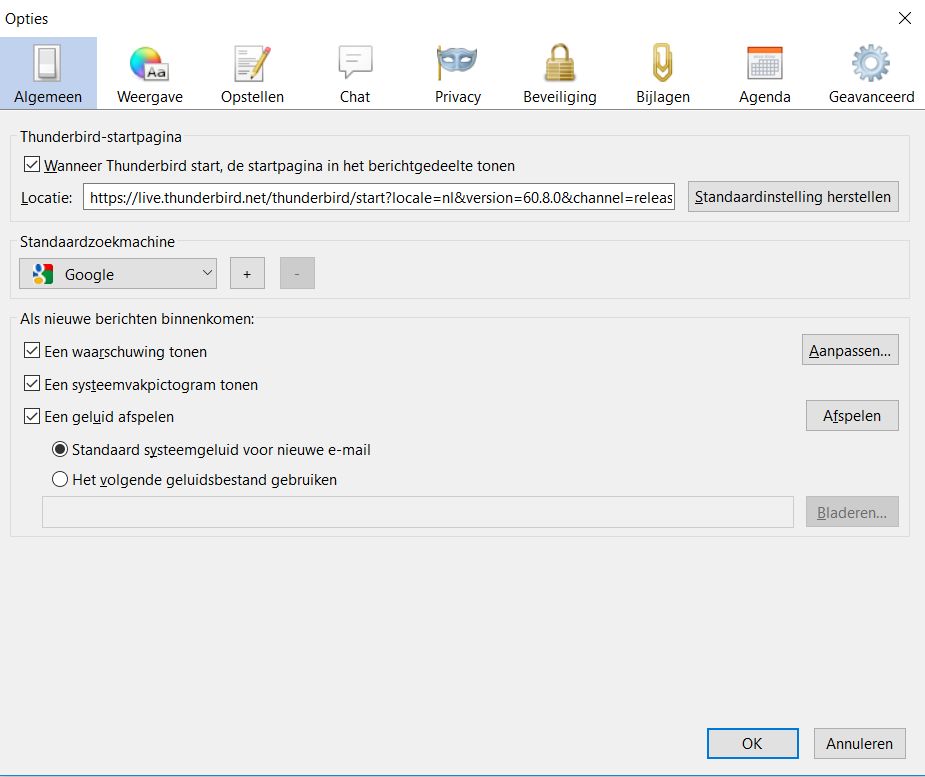Image resolution: width=925 pixels, height=777 pixels.
Task: Open Beveiliging padlock icon
Action: coord(559,65)
